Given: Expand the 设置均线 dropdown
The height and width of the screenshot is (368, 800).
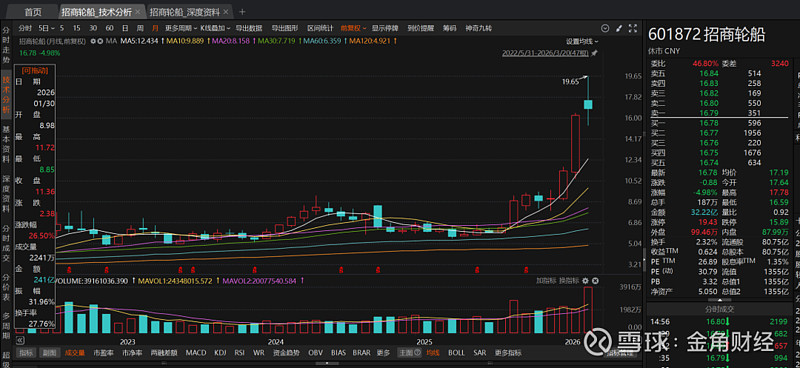Looking at the screenshot, I should [582, 41].
